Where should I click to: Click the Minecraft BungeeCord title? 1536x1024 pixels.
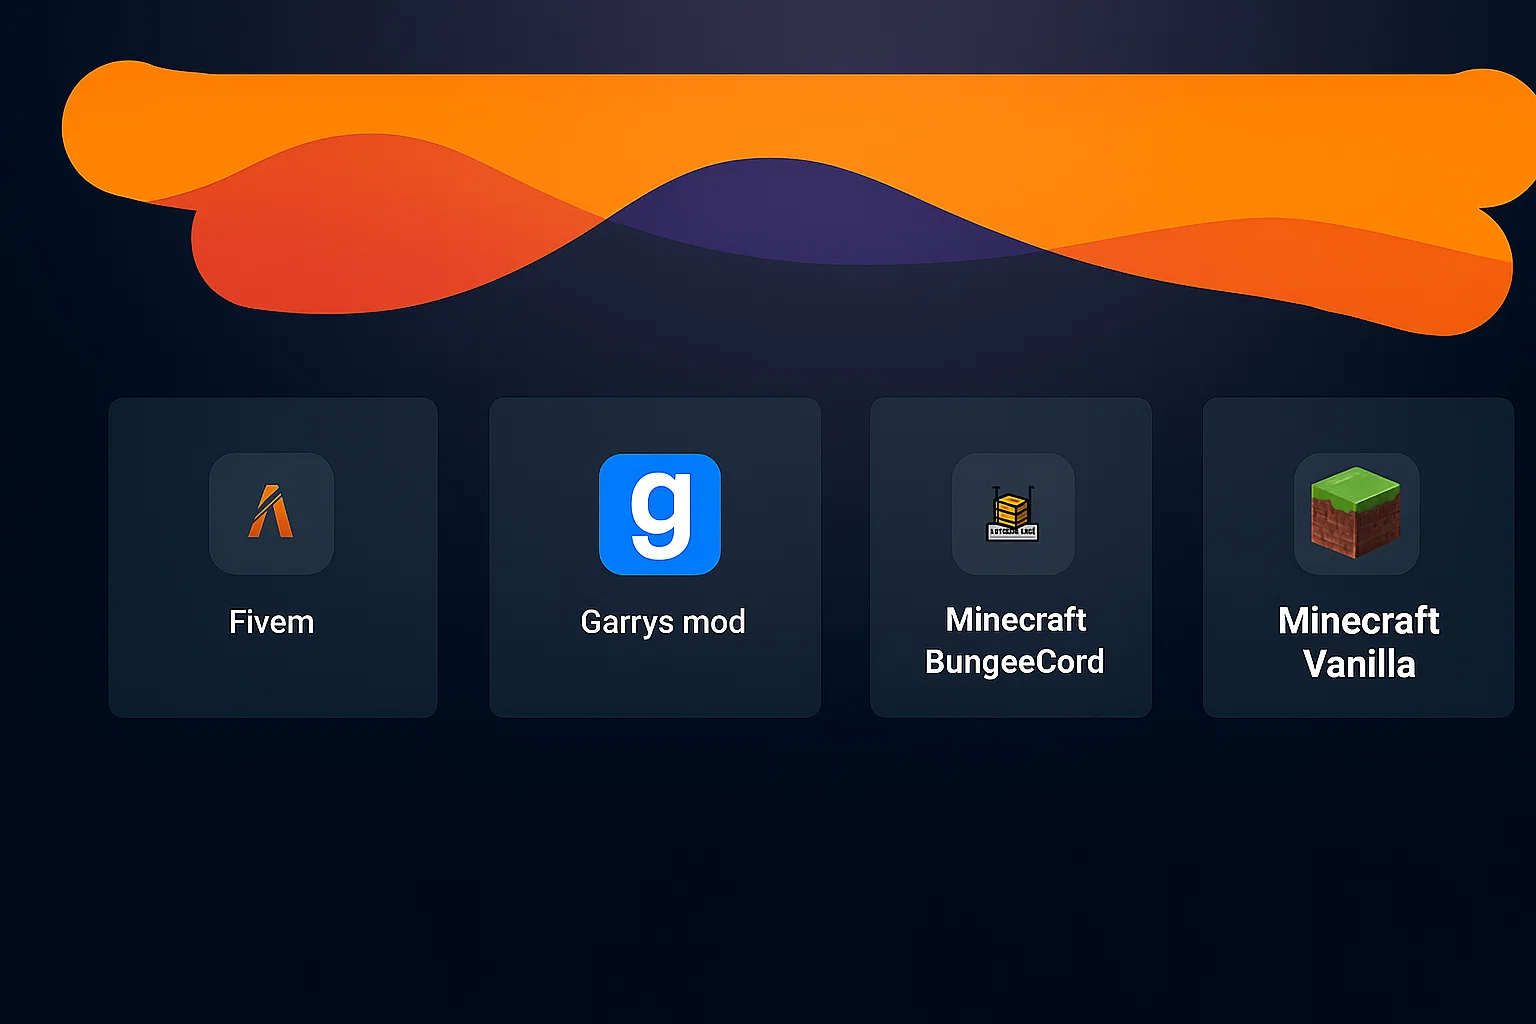(x=1014, y=640)
